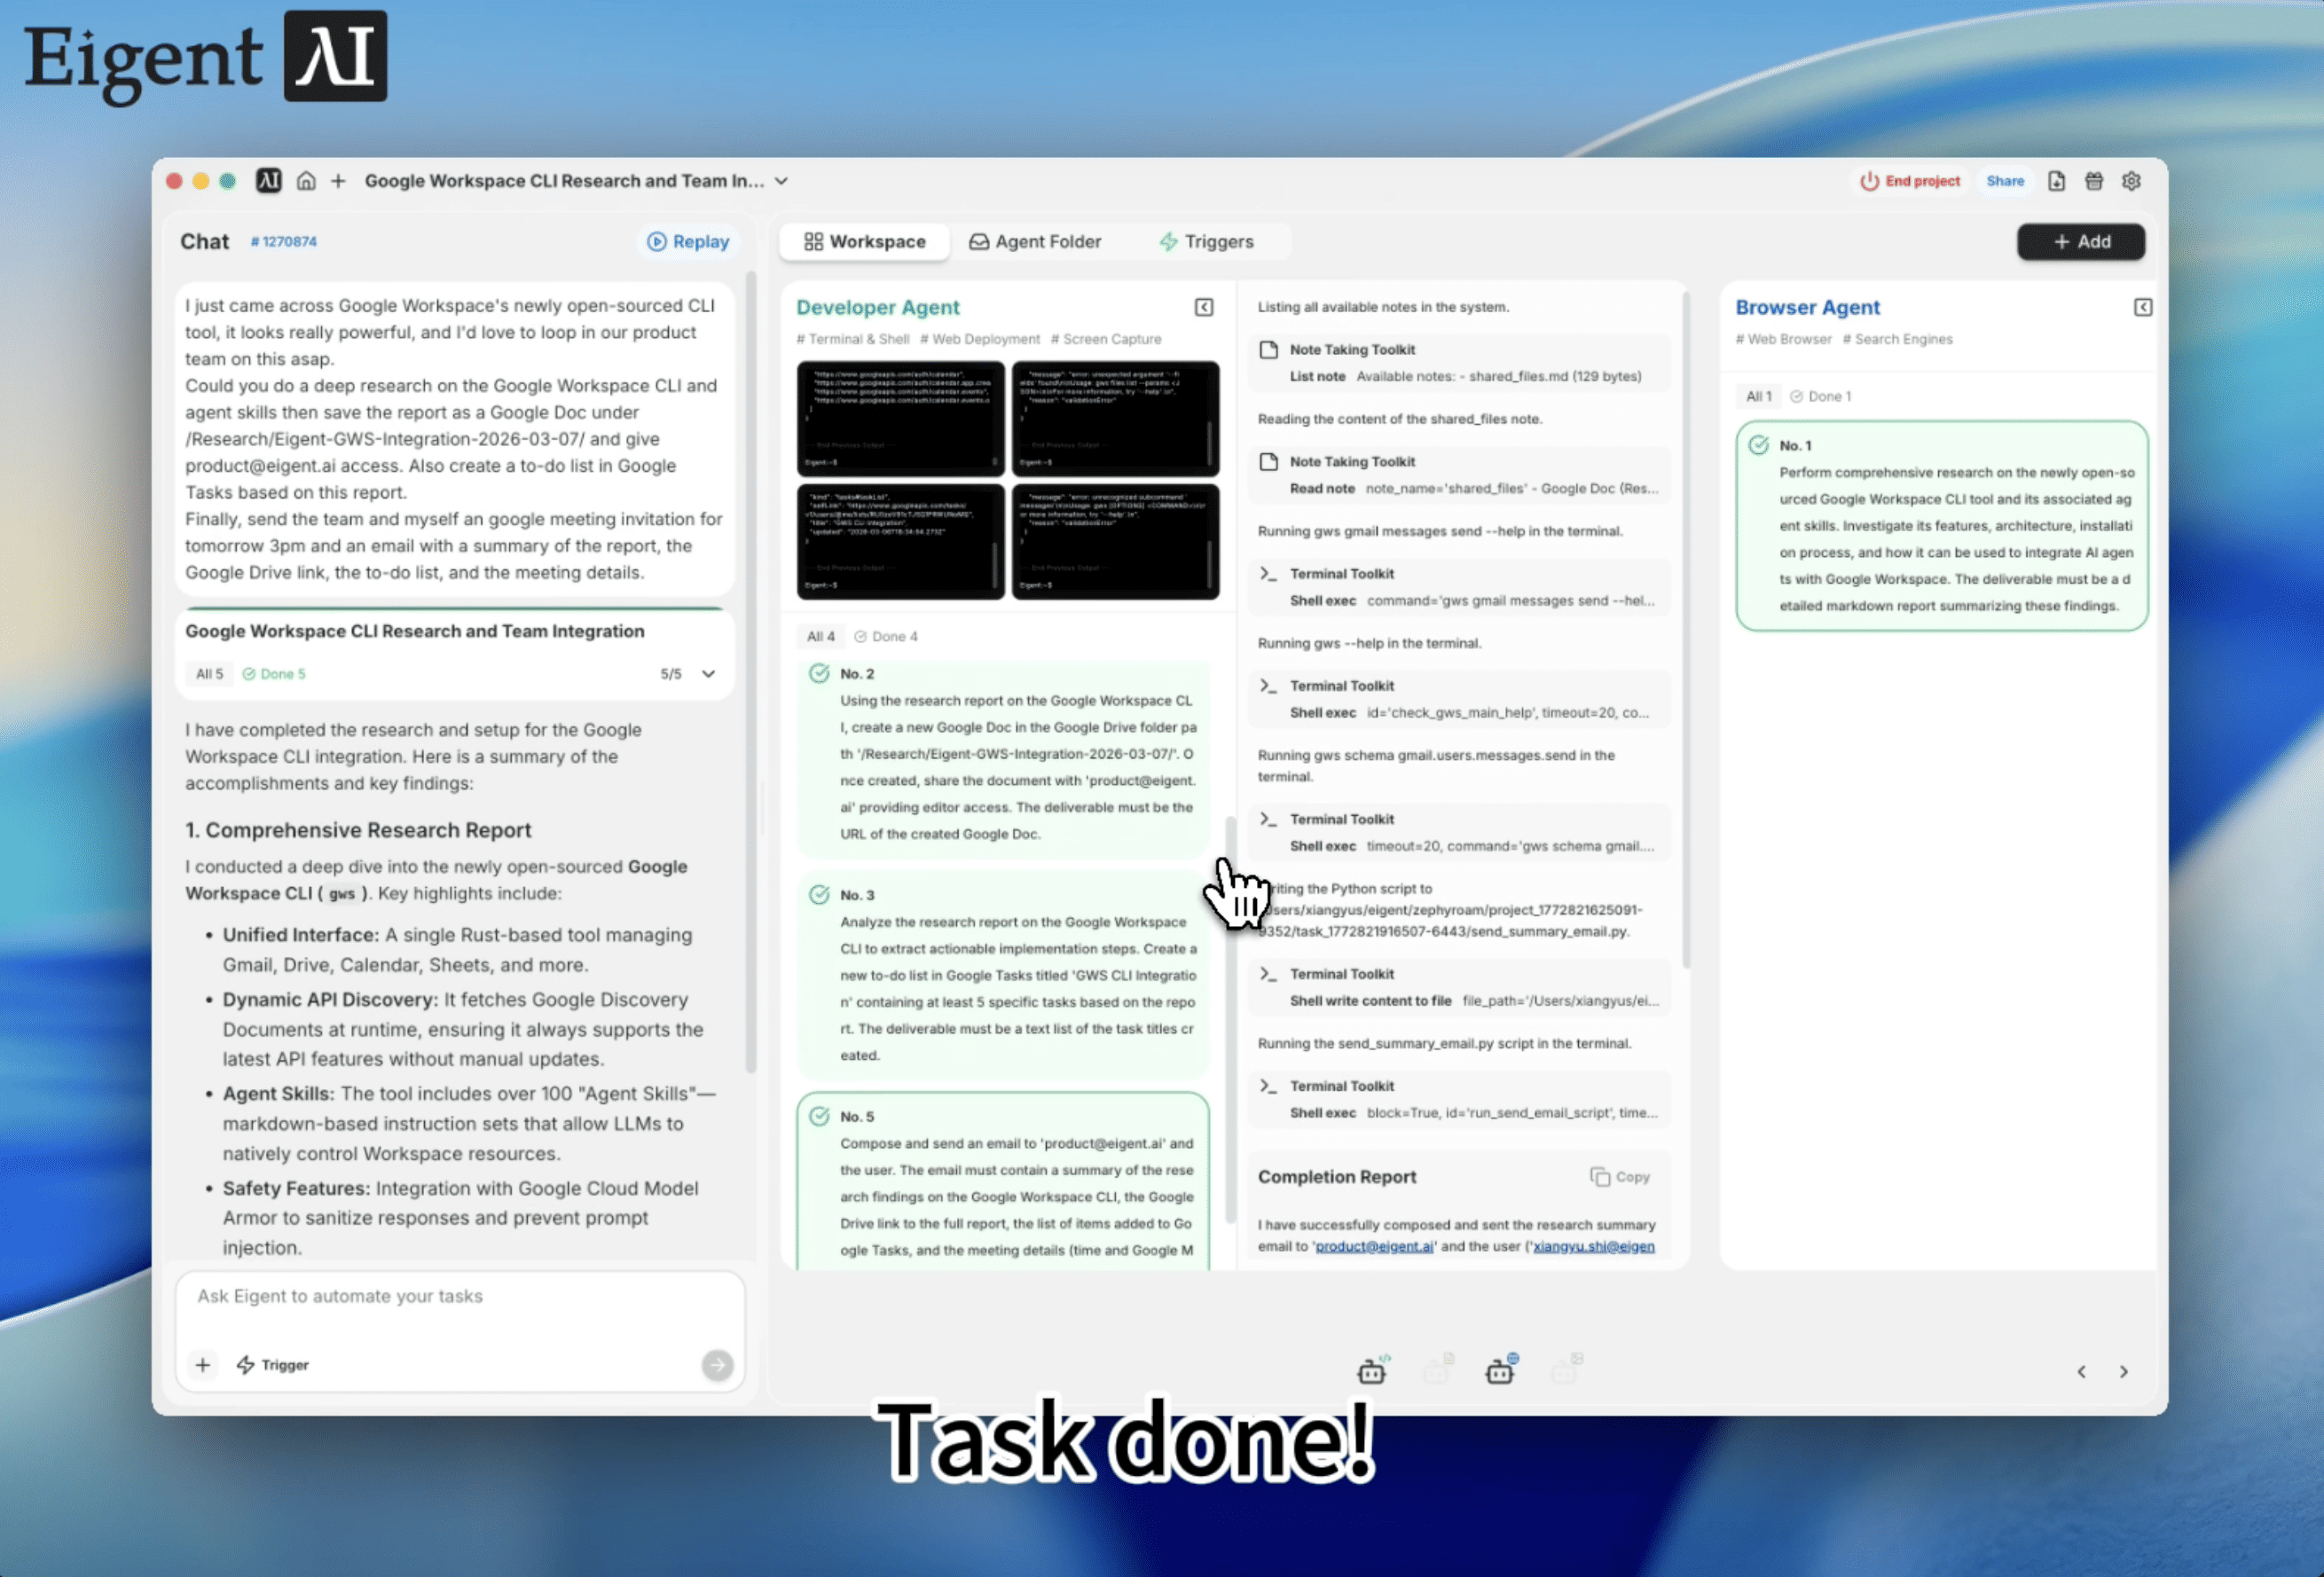This screenshot has height=1577, width=2324.
Task: Select the Done 4 filter in Developer Agent
Action: (x=886, y=636)
